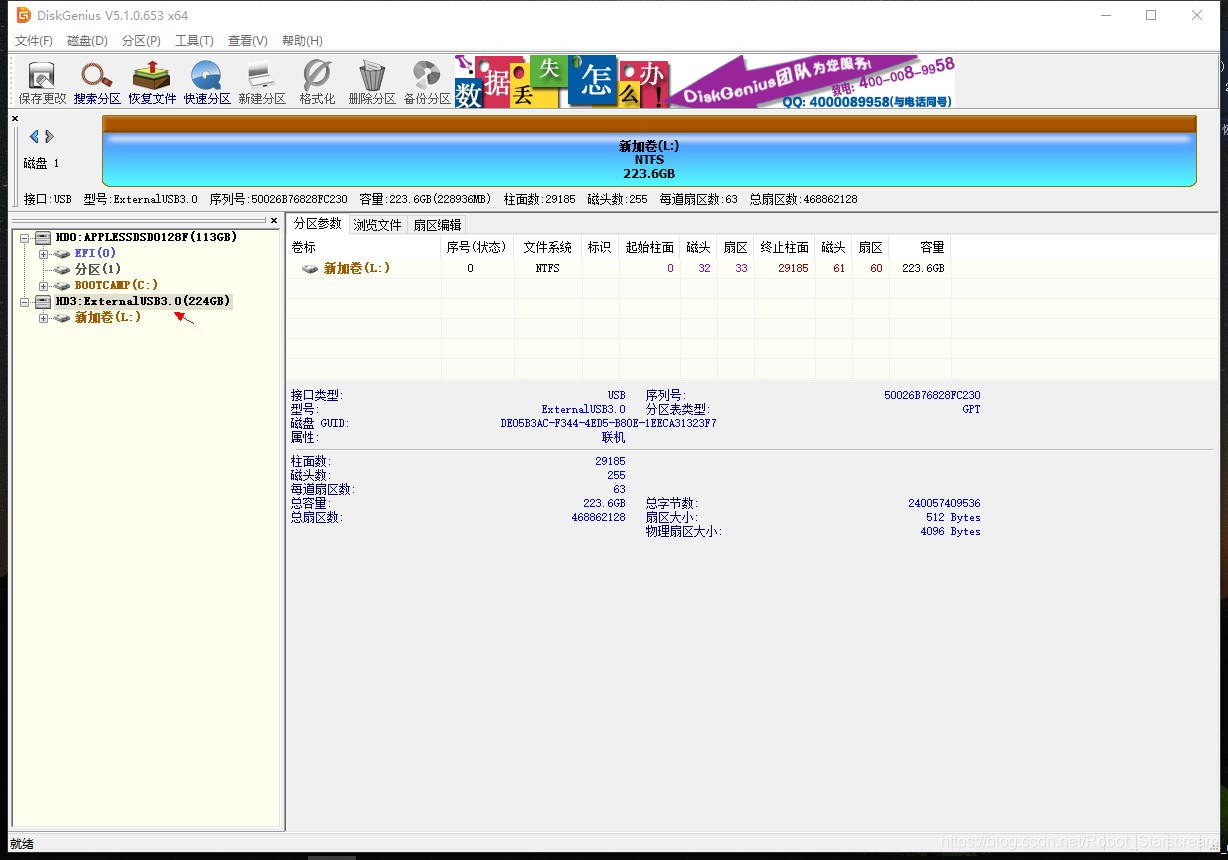Image resolution: width=1228 pixels, height=860 pixels.
Task: Collapse the HD3 ExternalUSB3.0 disk node
Action: pos(24,301)
